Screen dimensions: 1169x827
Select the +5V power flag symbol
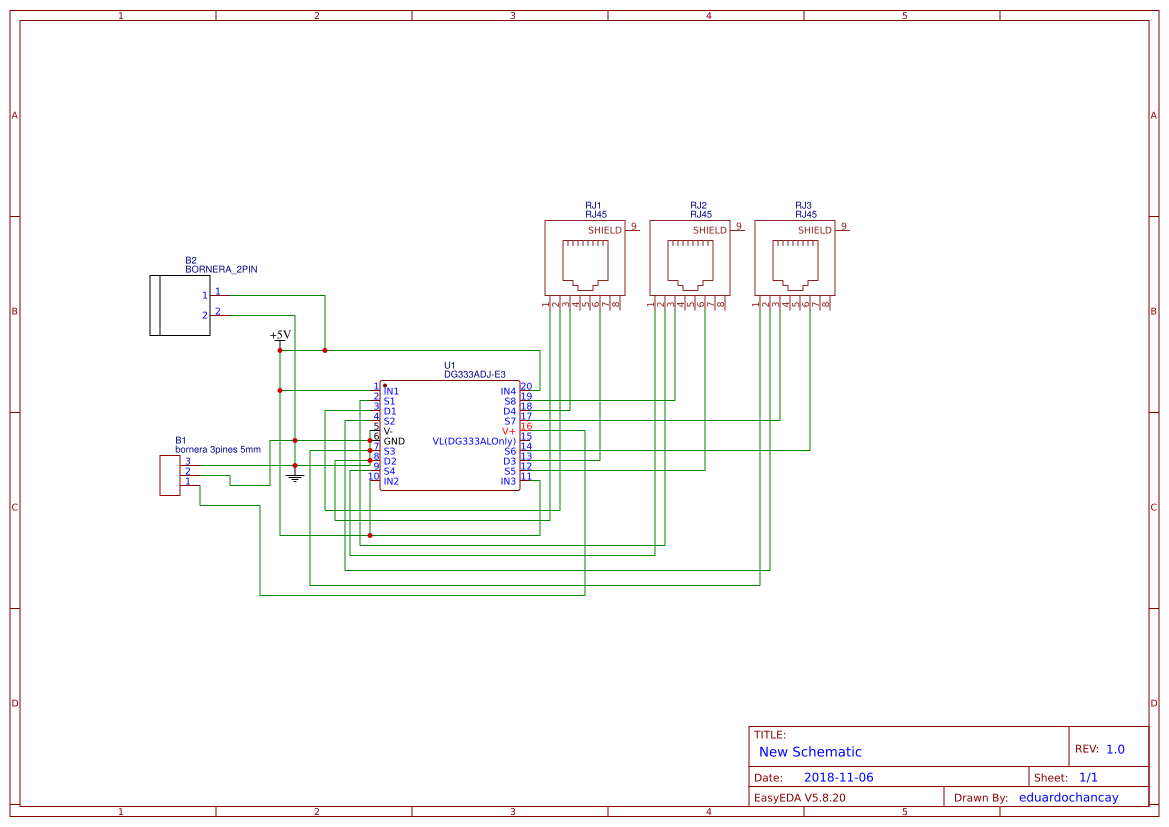[x=278, y=335]
